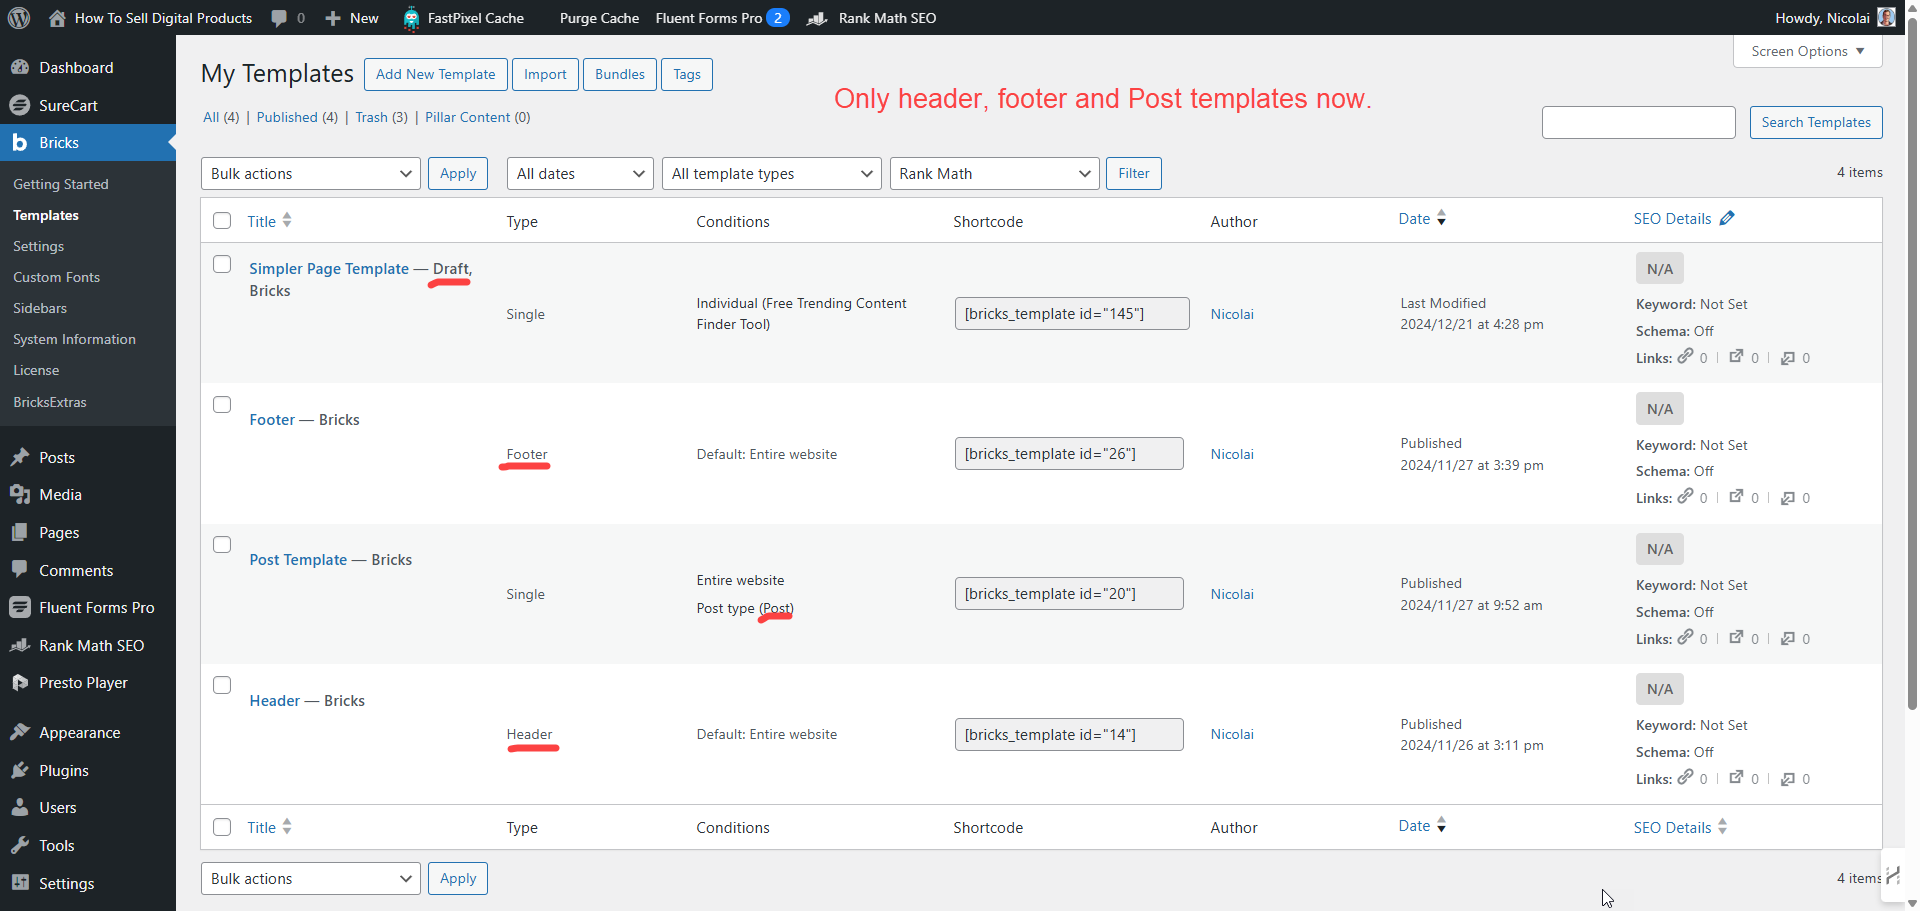
Task: Open Post Template title link
Action: click(x=298, y=559)
